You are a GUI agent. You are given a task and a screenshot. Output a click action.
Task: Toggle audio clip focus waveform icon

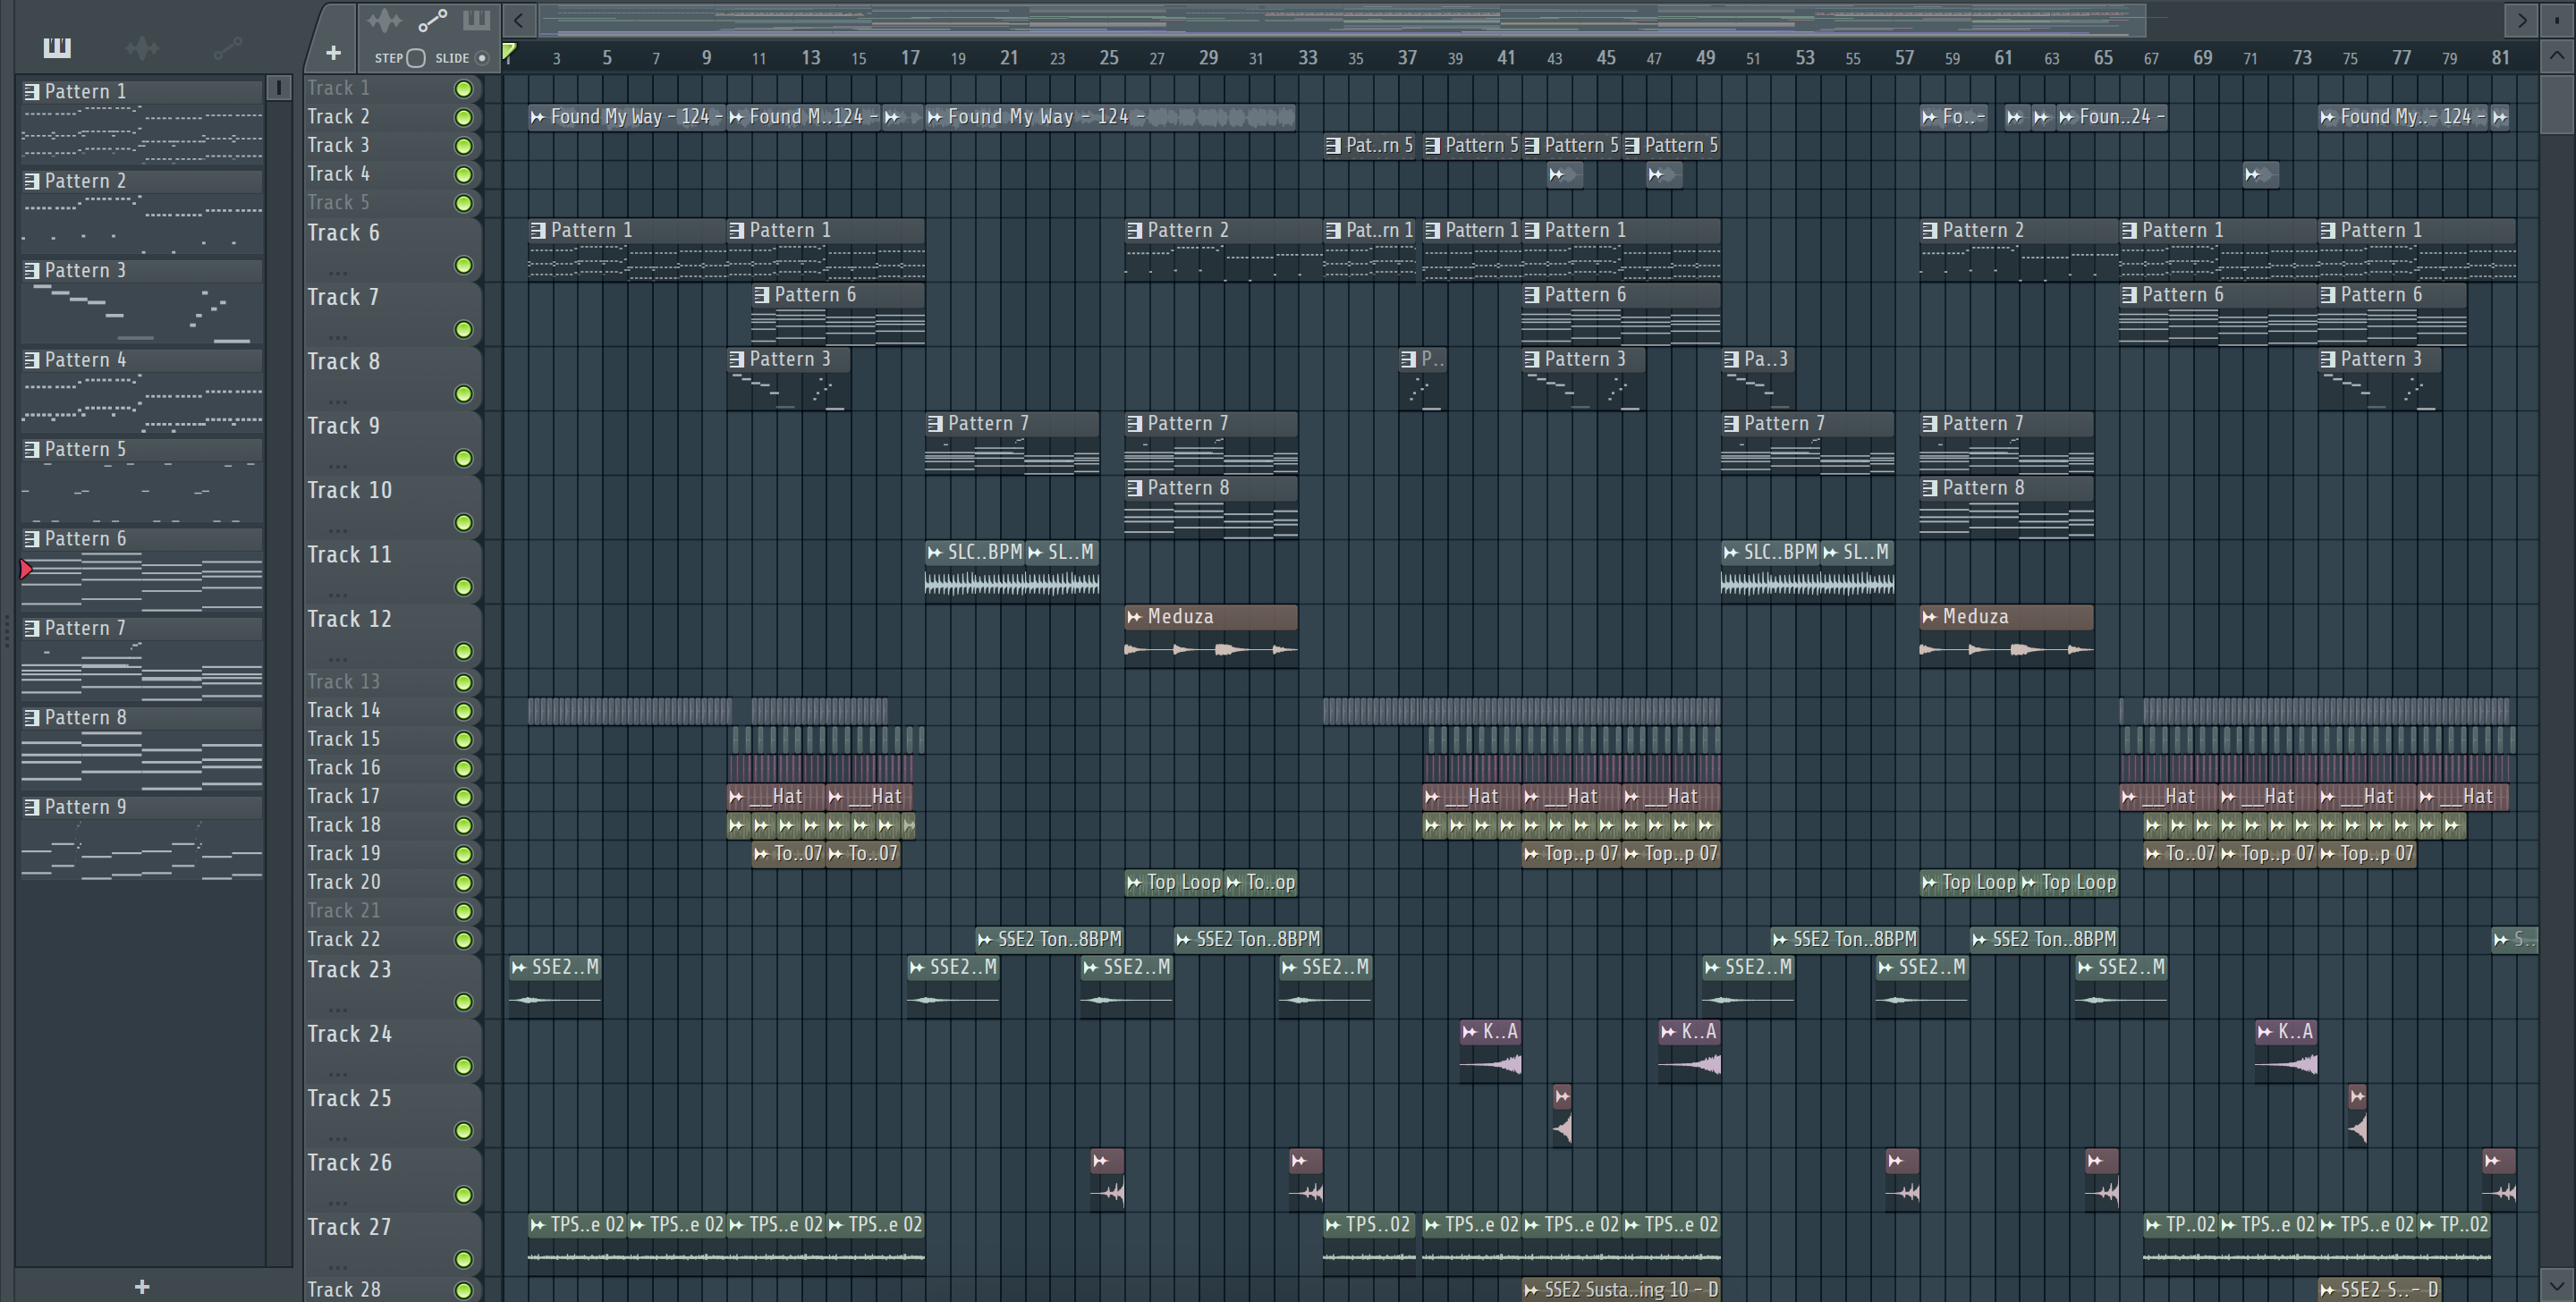[384, 20]
